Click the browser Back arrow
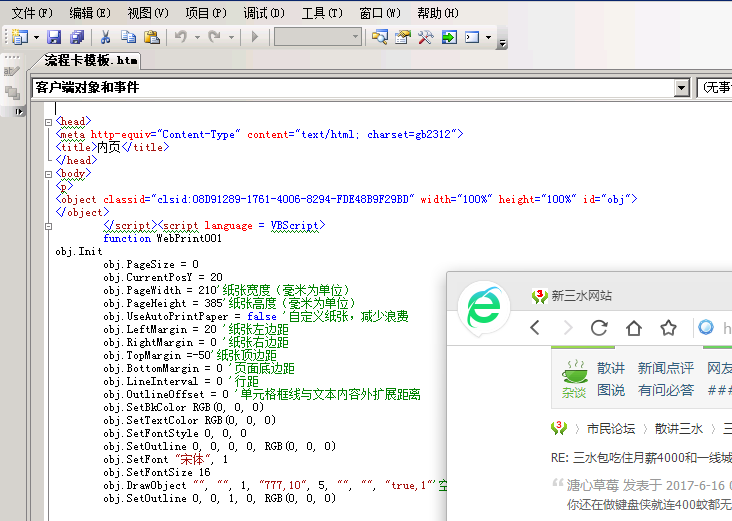 pos(535,328)
